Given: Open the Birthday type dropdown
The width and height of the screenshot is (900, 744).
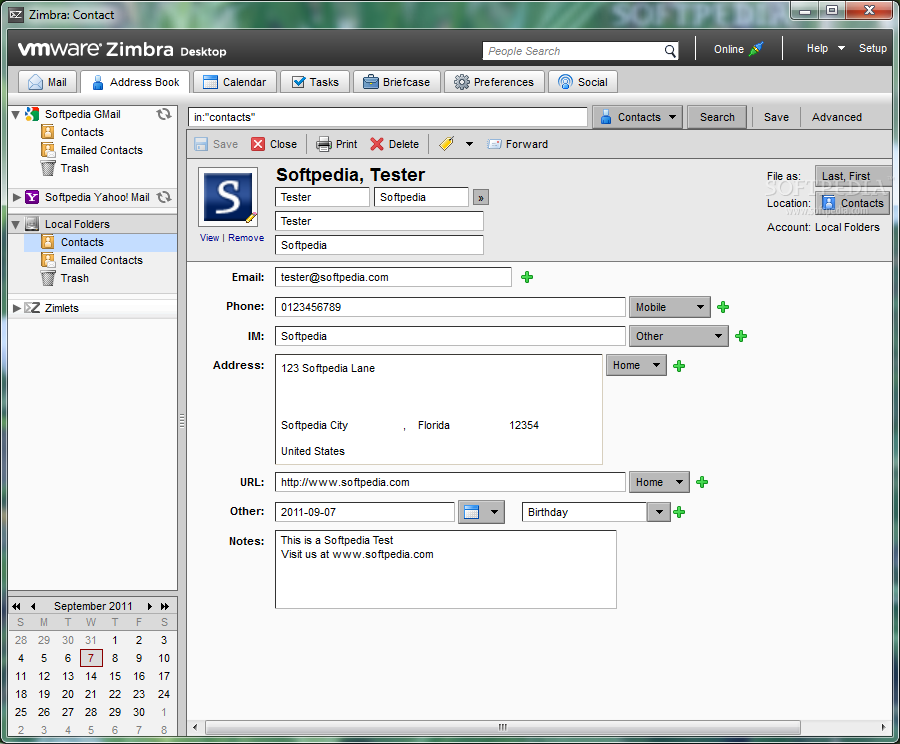Looking at the screenshot, I should pyautogui.click(x=659, y=512).
